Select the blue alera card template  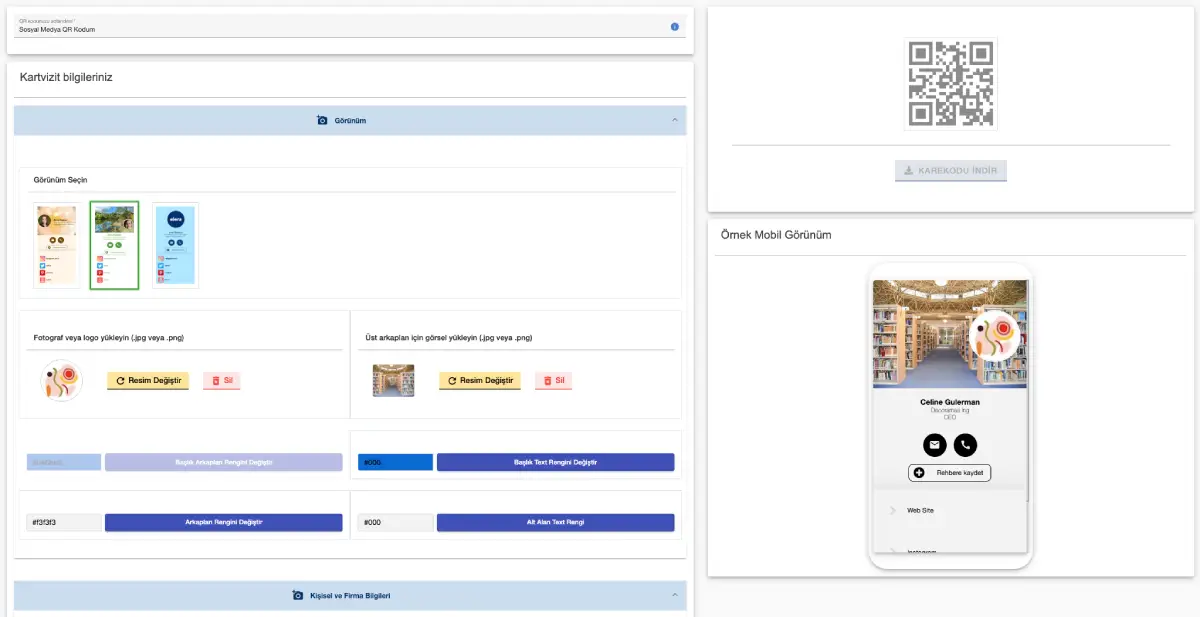[175, 244]
